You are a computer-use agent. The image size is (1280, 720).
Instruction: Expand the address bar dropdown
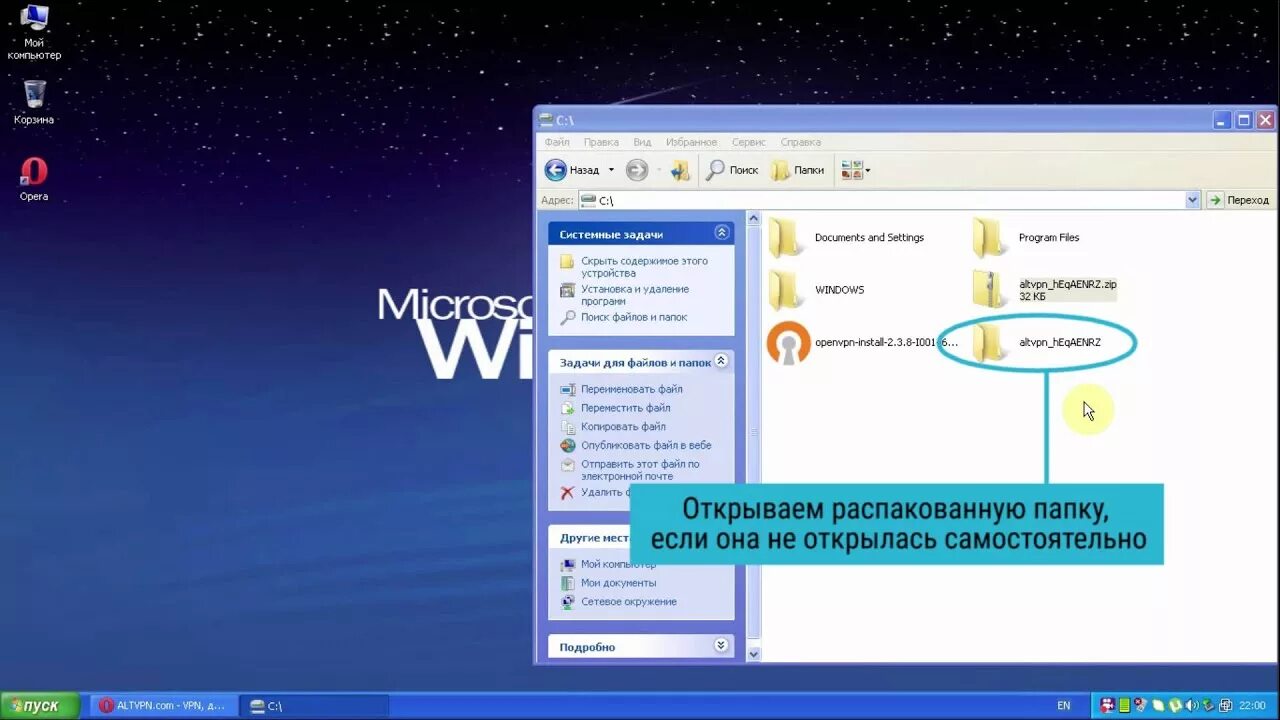(x=1192, y=200)
